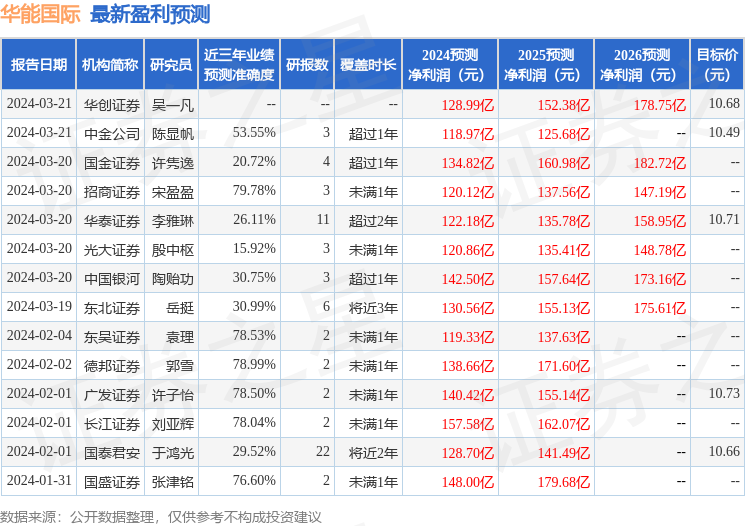Select the 近三年业绩预测准确度 column header
Viewport: 745px width, 526px height.
click(x=239, y=64)
